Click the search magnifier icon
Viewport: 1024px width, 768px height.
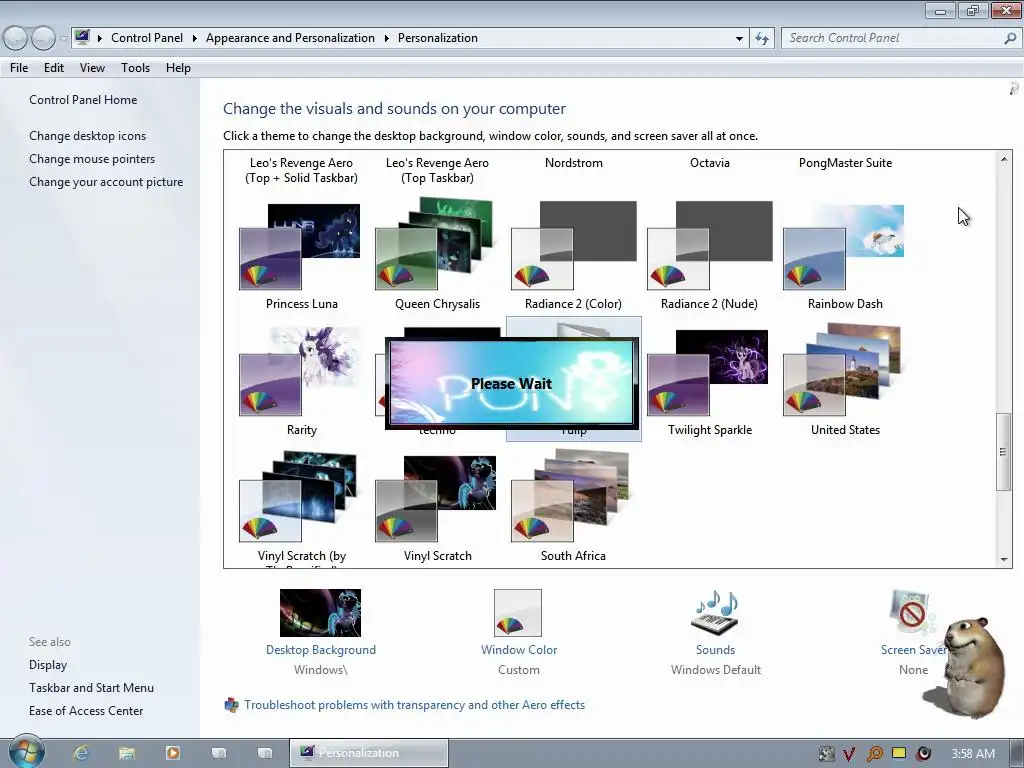pyautogui.click(x=1010, y=39)
